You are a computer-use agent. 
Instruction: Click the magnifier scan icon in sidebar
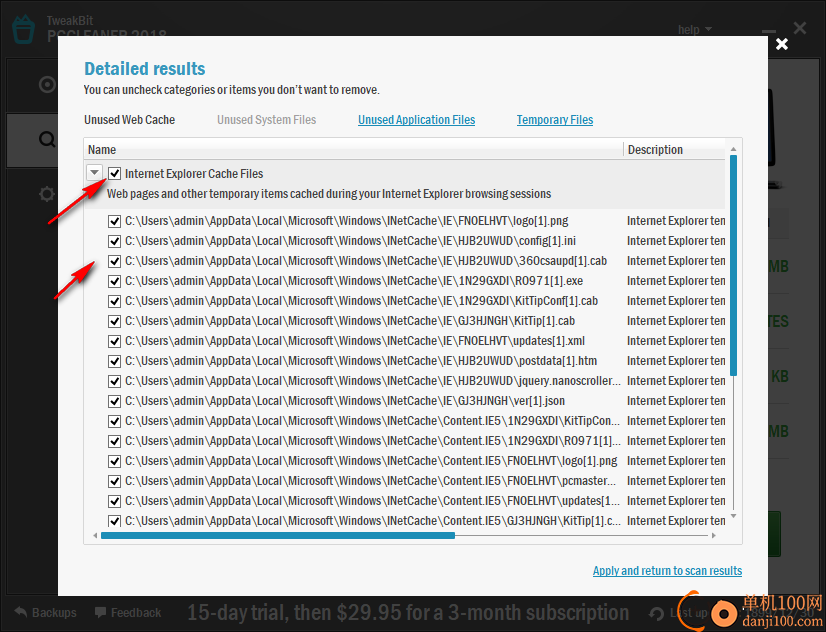pos(47,140)
